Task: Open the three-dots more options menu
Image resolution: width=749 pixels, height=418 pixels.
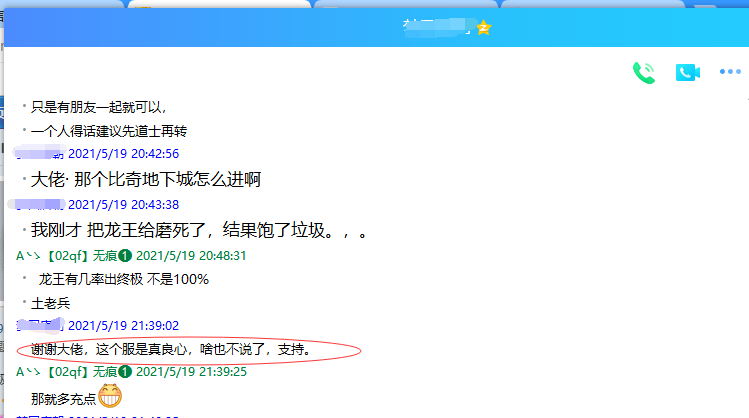Action: point(730,72)
